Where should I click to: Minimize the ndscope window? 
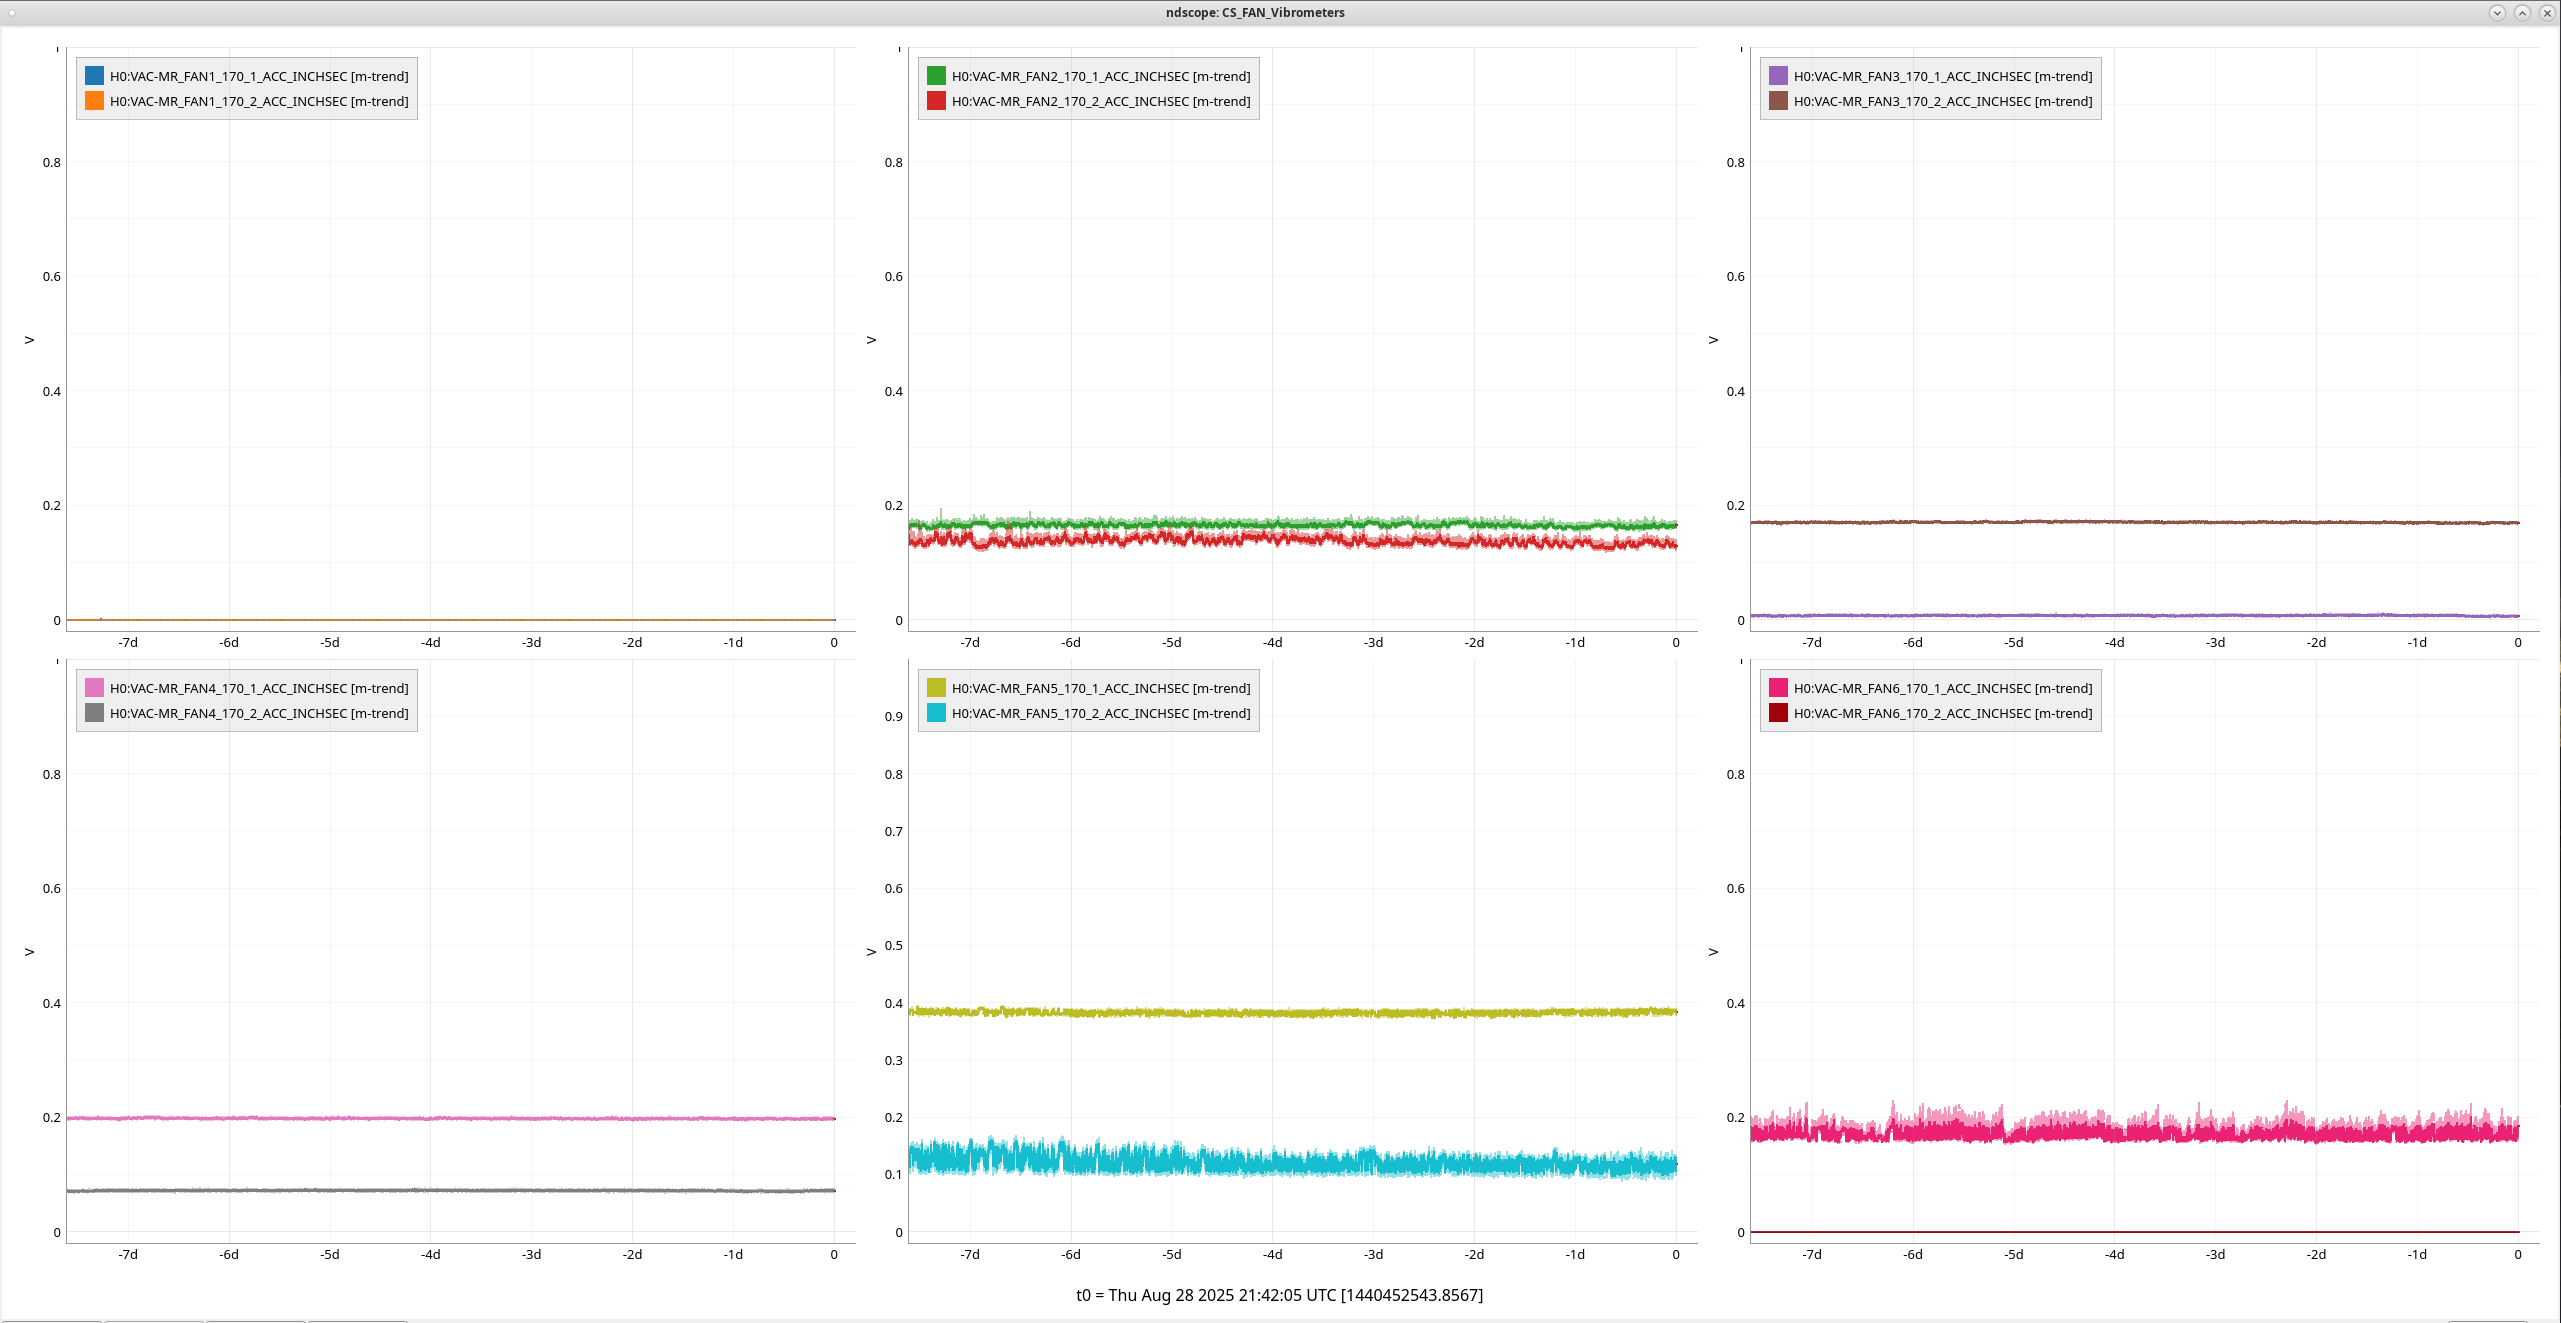(2497, 13)
